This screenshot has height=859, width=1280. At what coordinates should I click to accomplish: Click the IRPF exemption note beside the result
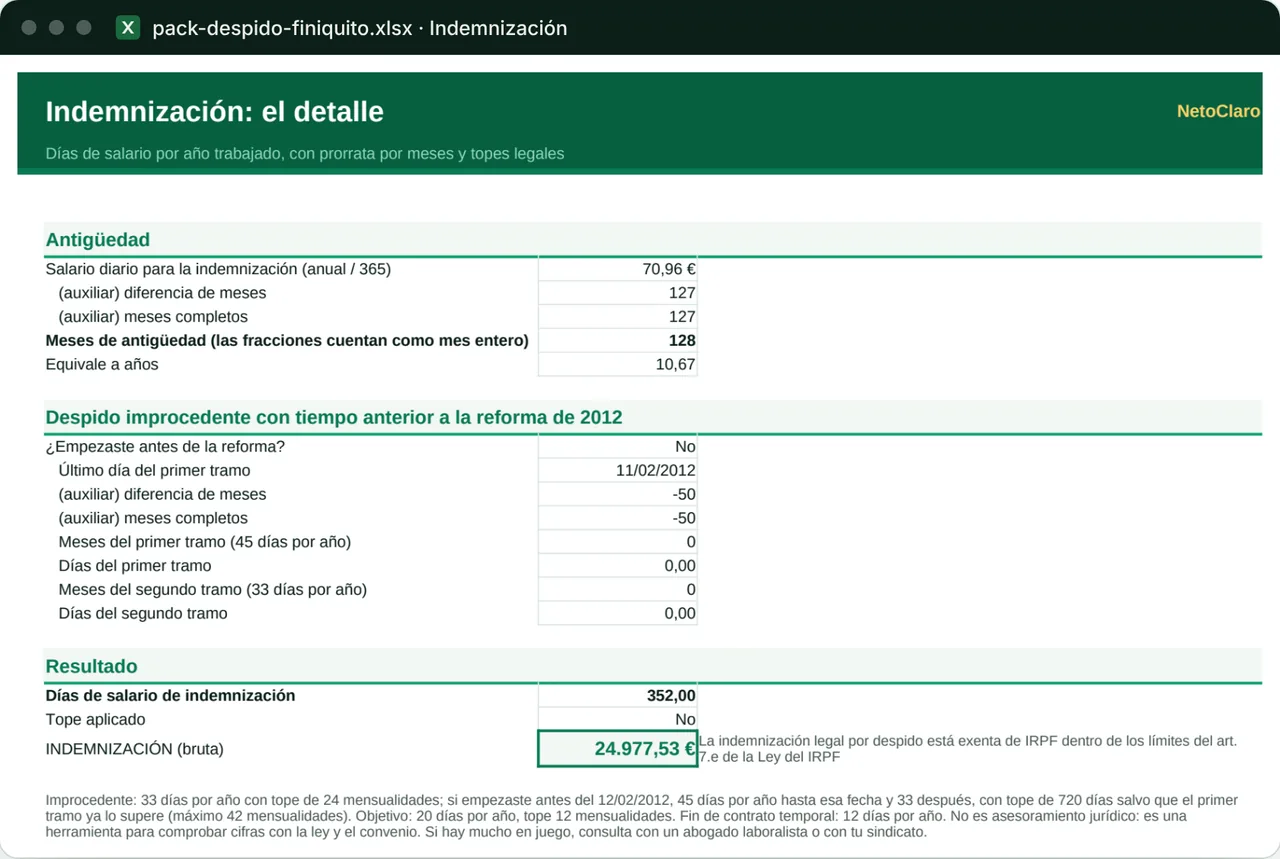pos(968,749)
